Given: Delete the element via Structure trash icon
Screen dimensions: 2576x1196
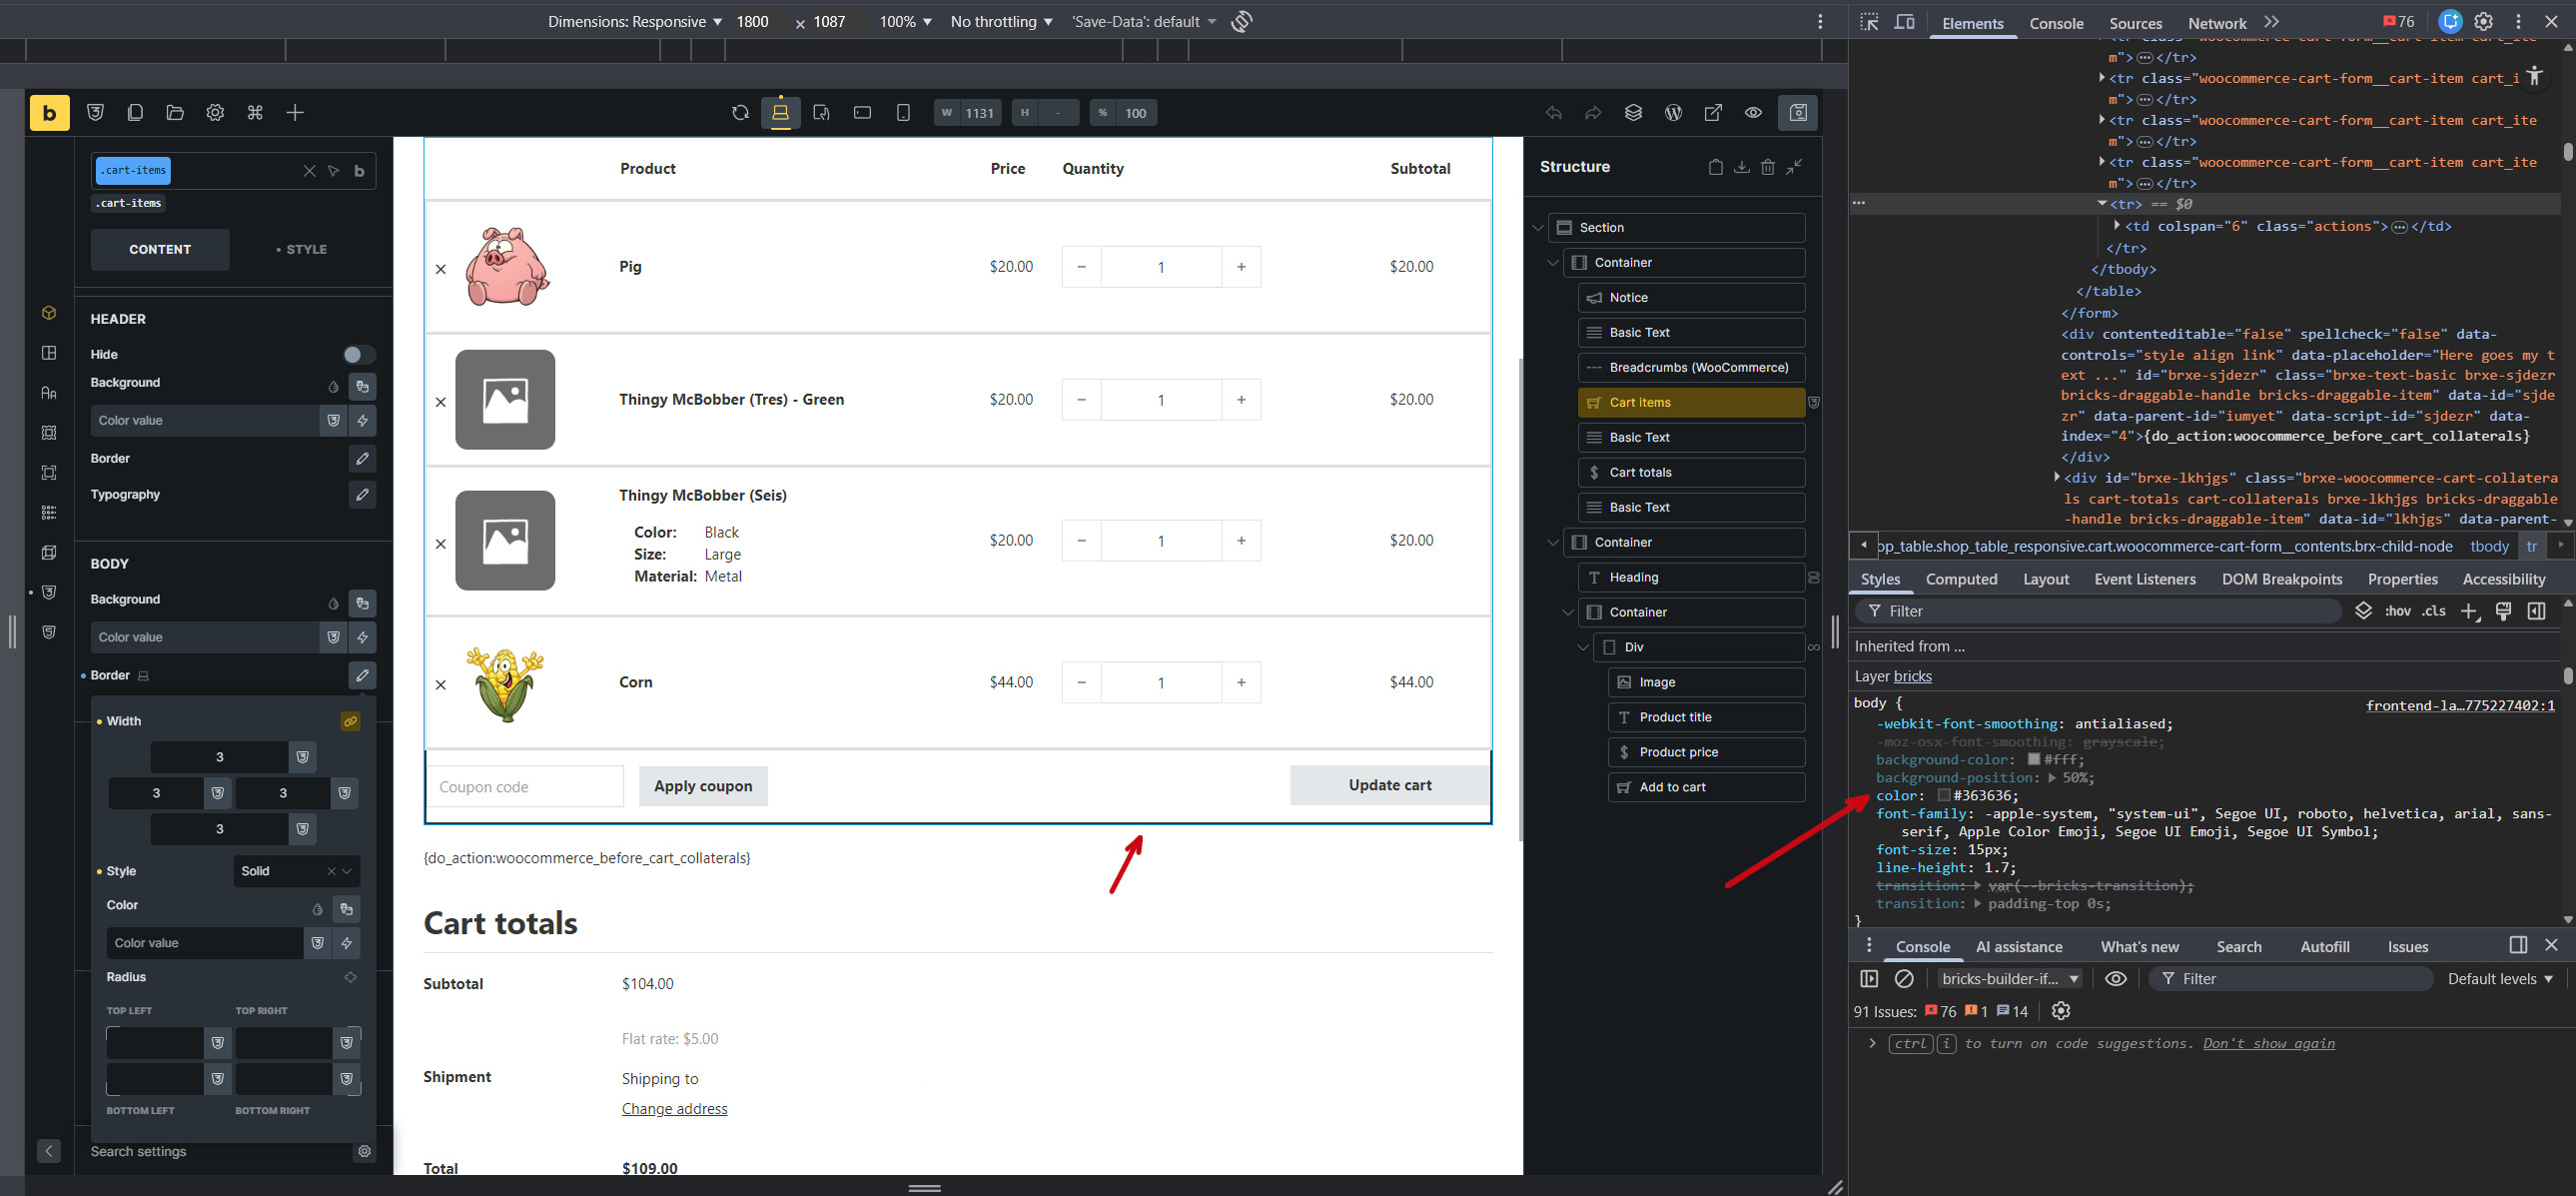Looking at the screenshot, I should [1768, 167].
